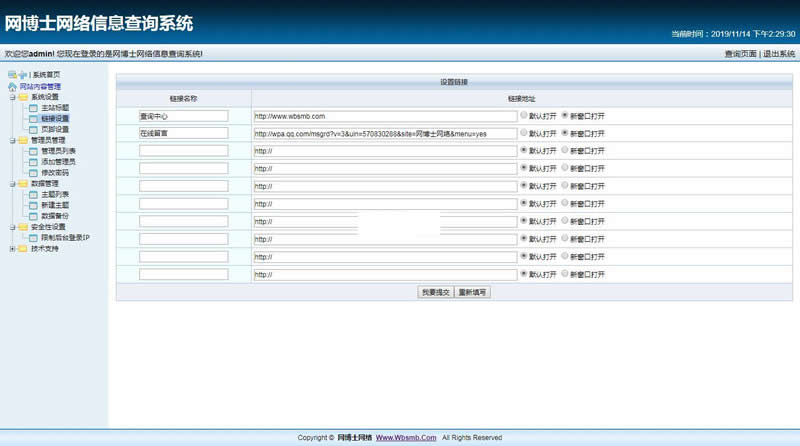Click the 管理员管理 folder icon
The image size is (800, 446).
click(23, 140)
